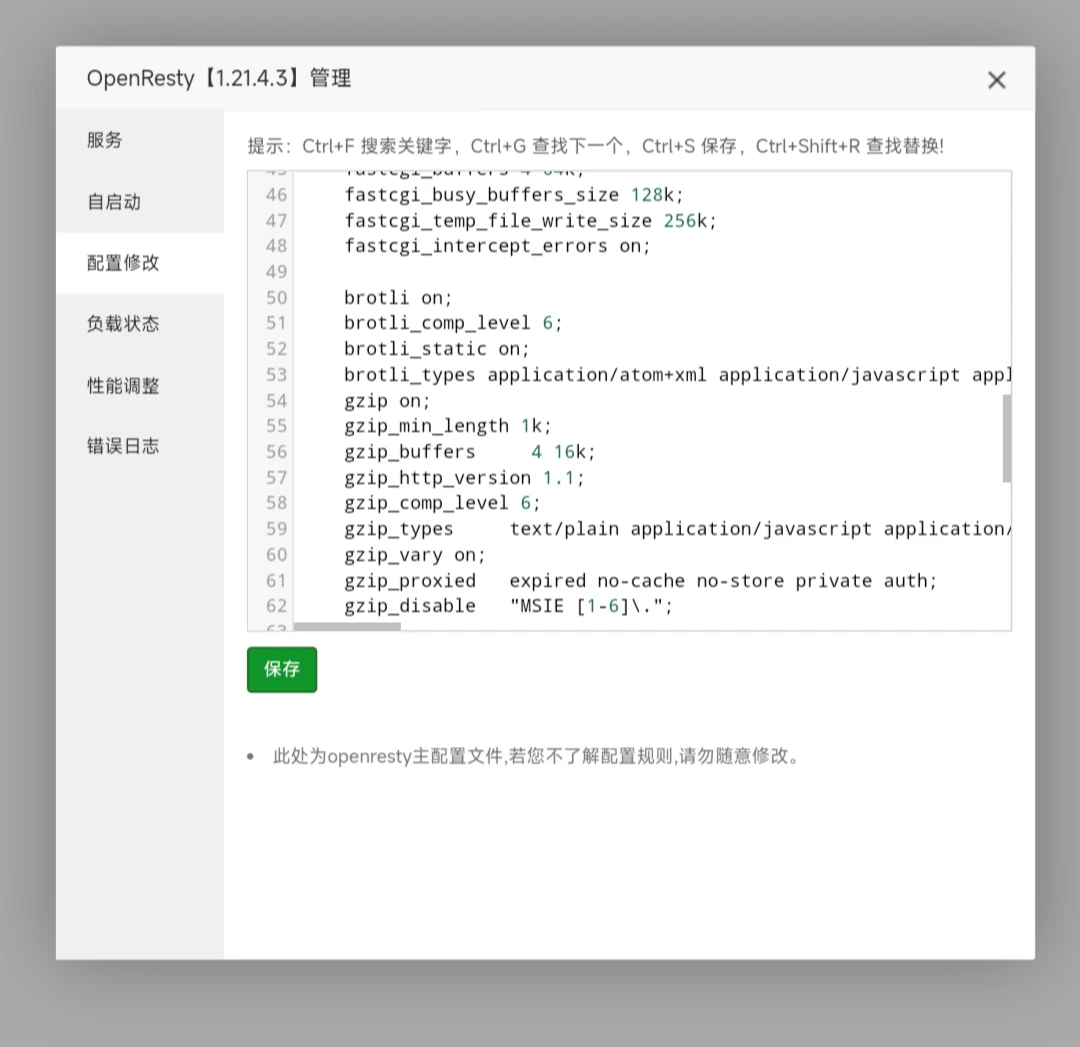Open the 负载状态 panel
The height and width of the screenshot is (1047, 1080).
[123, 324]
